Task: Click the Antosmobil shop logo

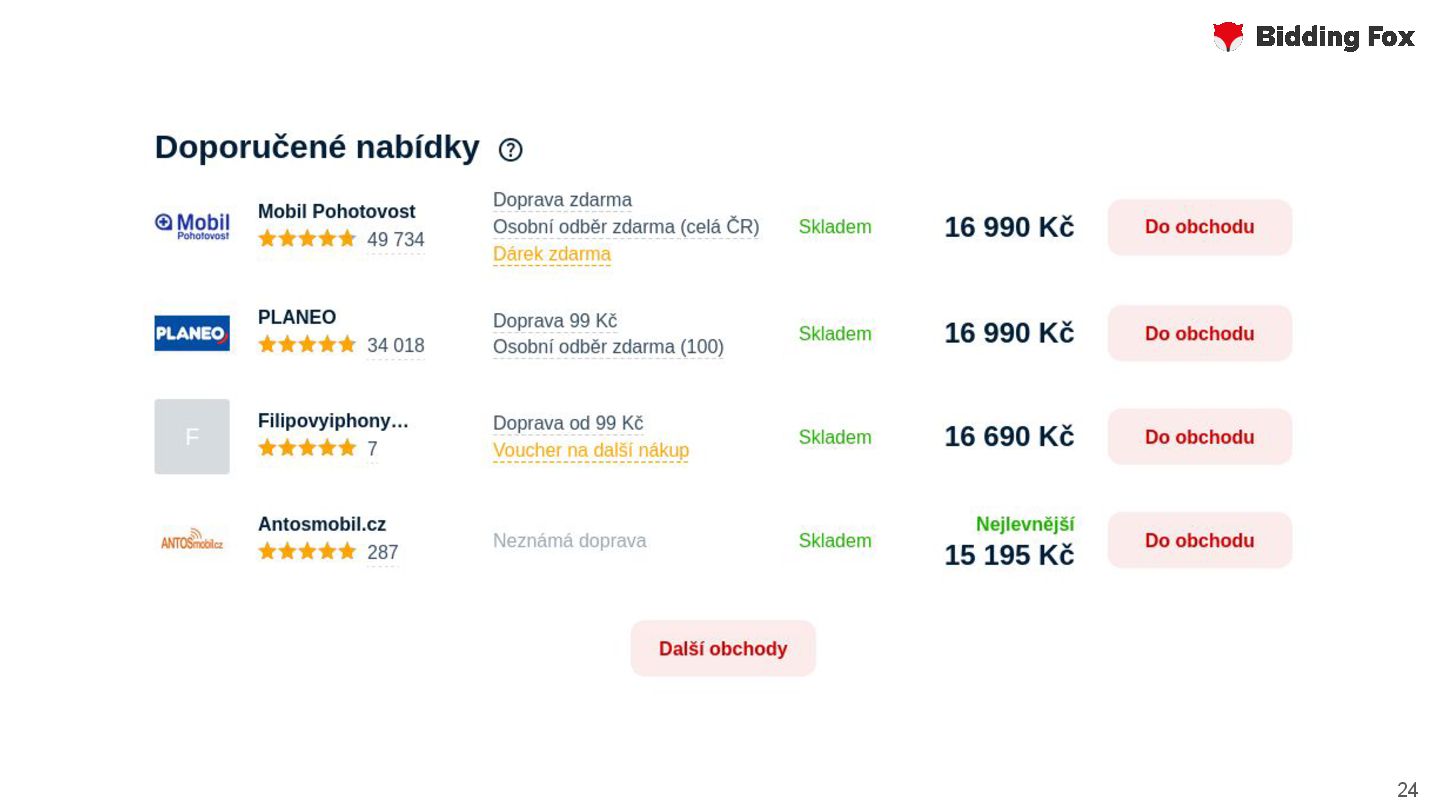Action: click(192, 542)
